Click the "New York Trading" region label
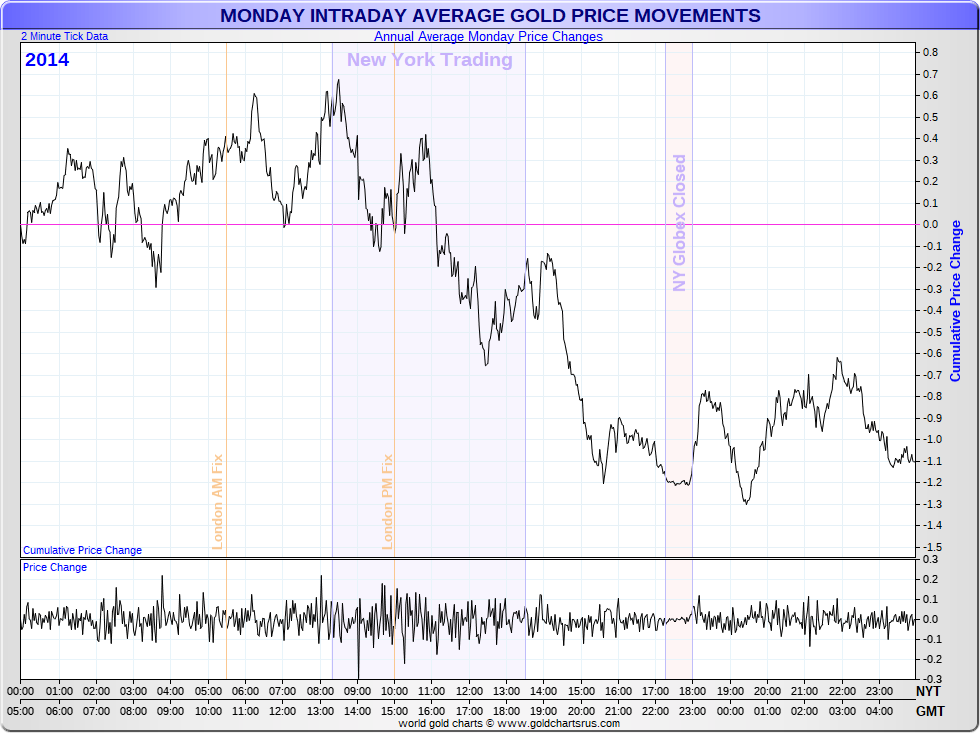Viewport: 980px width, 733px height. 430,60
